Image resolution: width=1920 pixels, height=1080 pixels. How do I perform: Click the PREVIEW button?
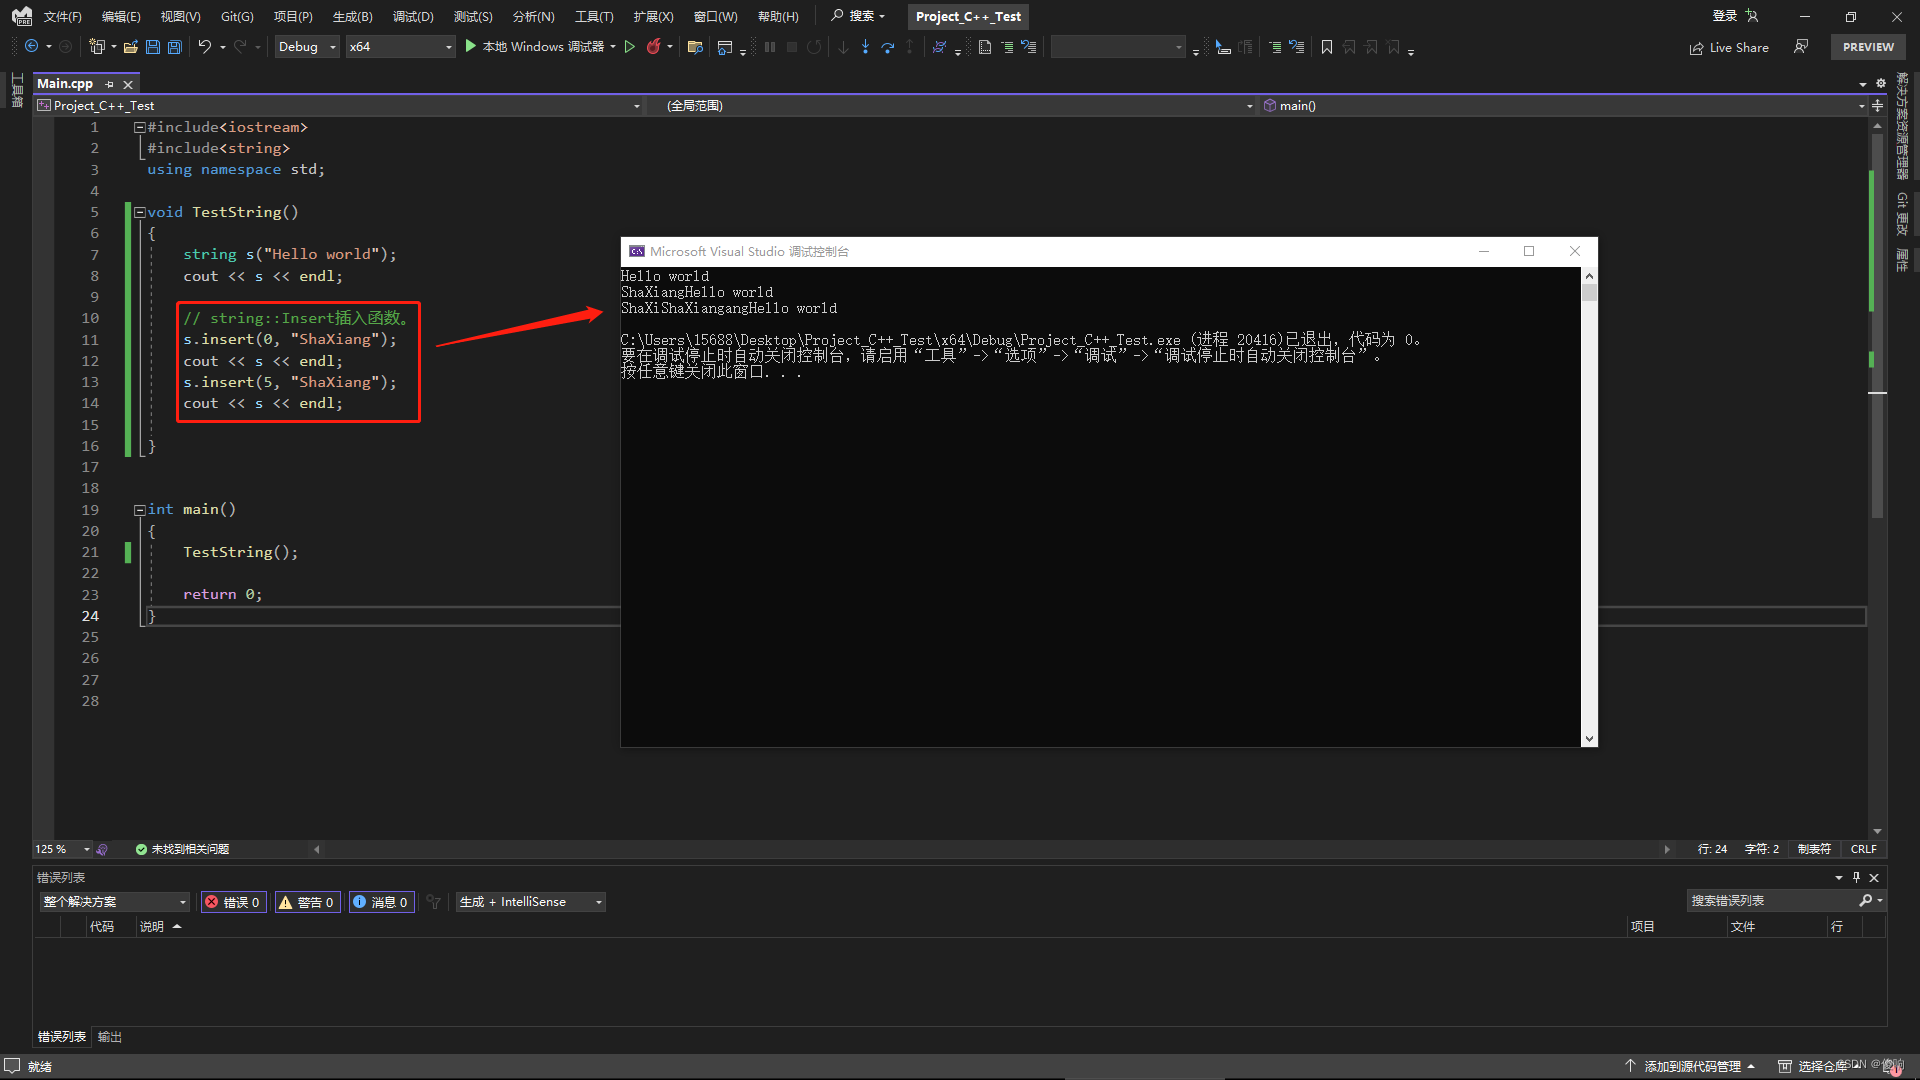pyautogui.click(x=1868, y=47)
